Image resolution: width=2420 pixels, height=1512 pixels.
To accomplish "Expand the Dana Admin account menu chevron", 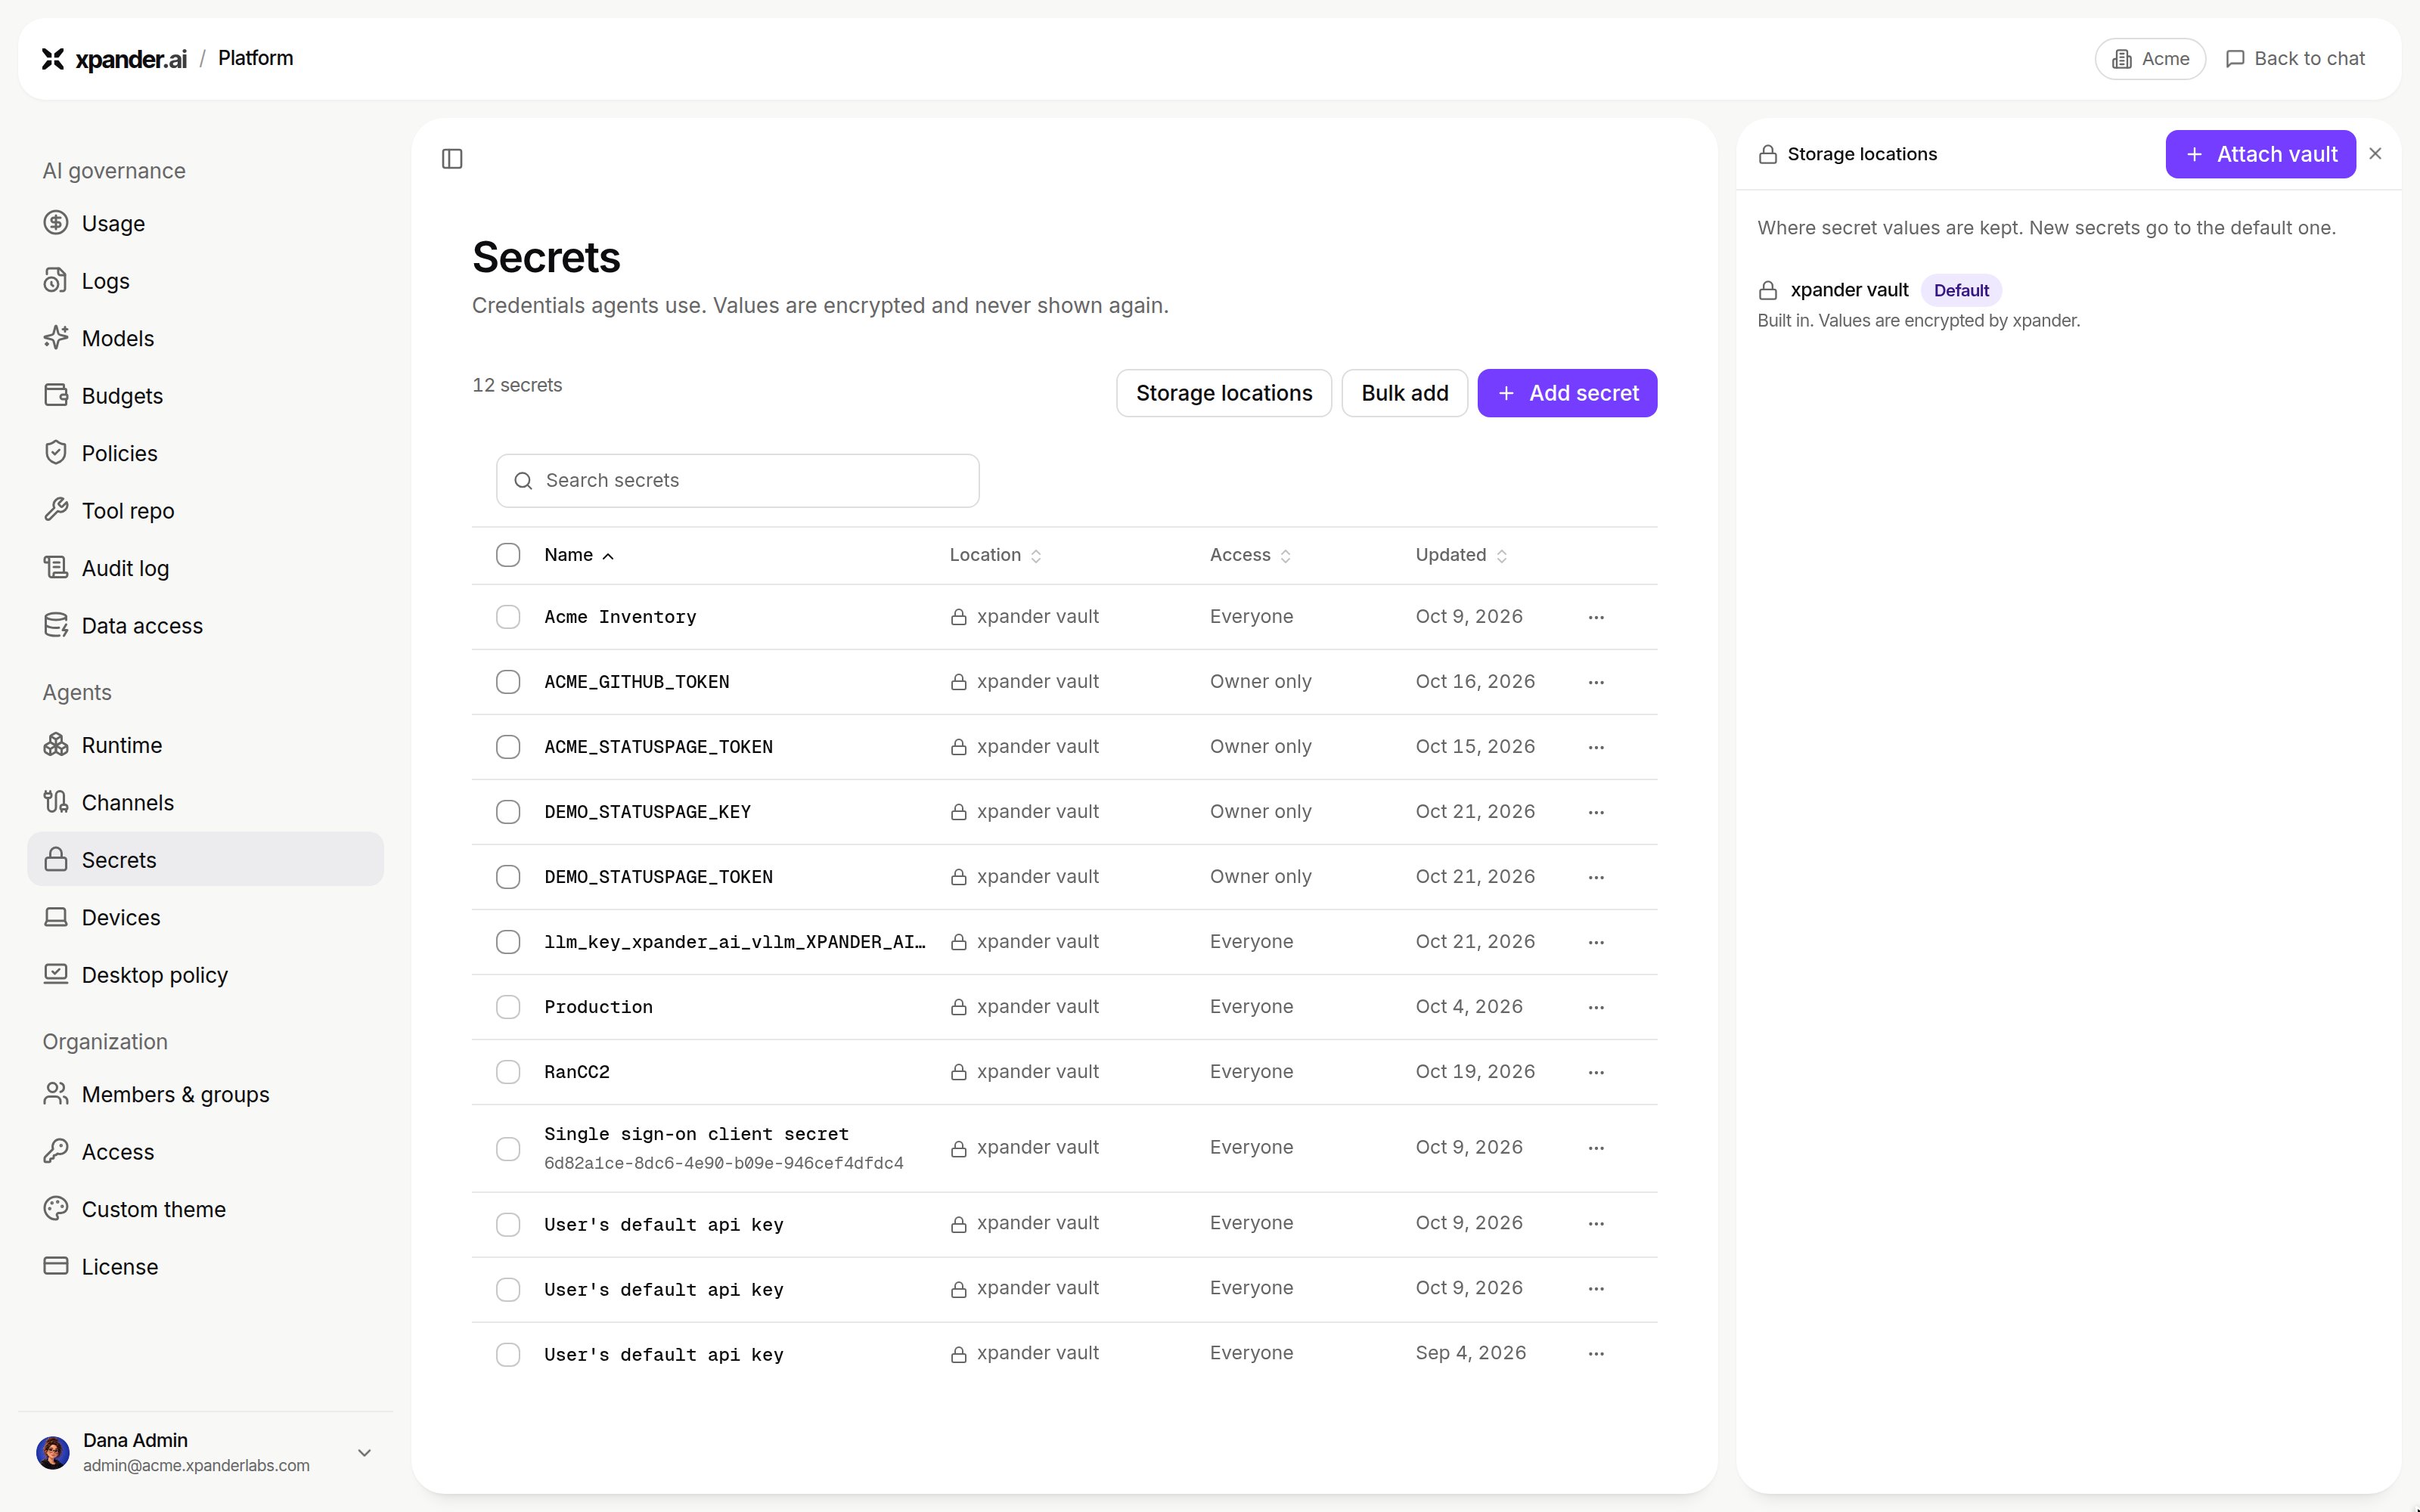I will point(365,1453).
